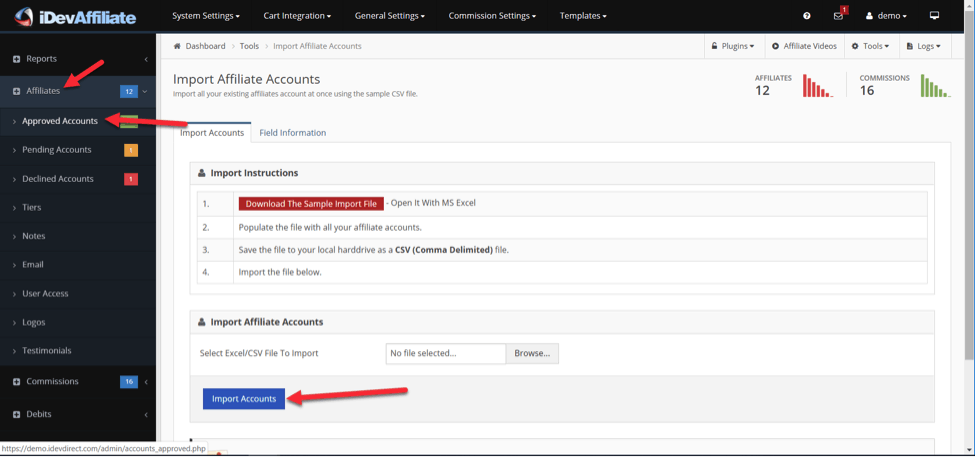Image resolution: width=975 pixels, height=457 pixels.
Task: Collapse the Affiliates sidebar section
Action: [x=78, y=91]
